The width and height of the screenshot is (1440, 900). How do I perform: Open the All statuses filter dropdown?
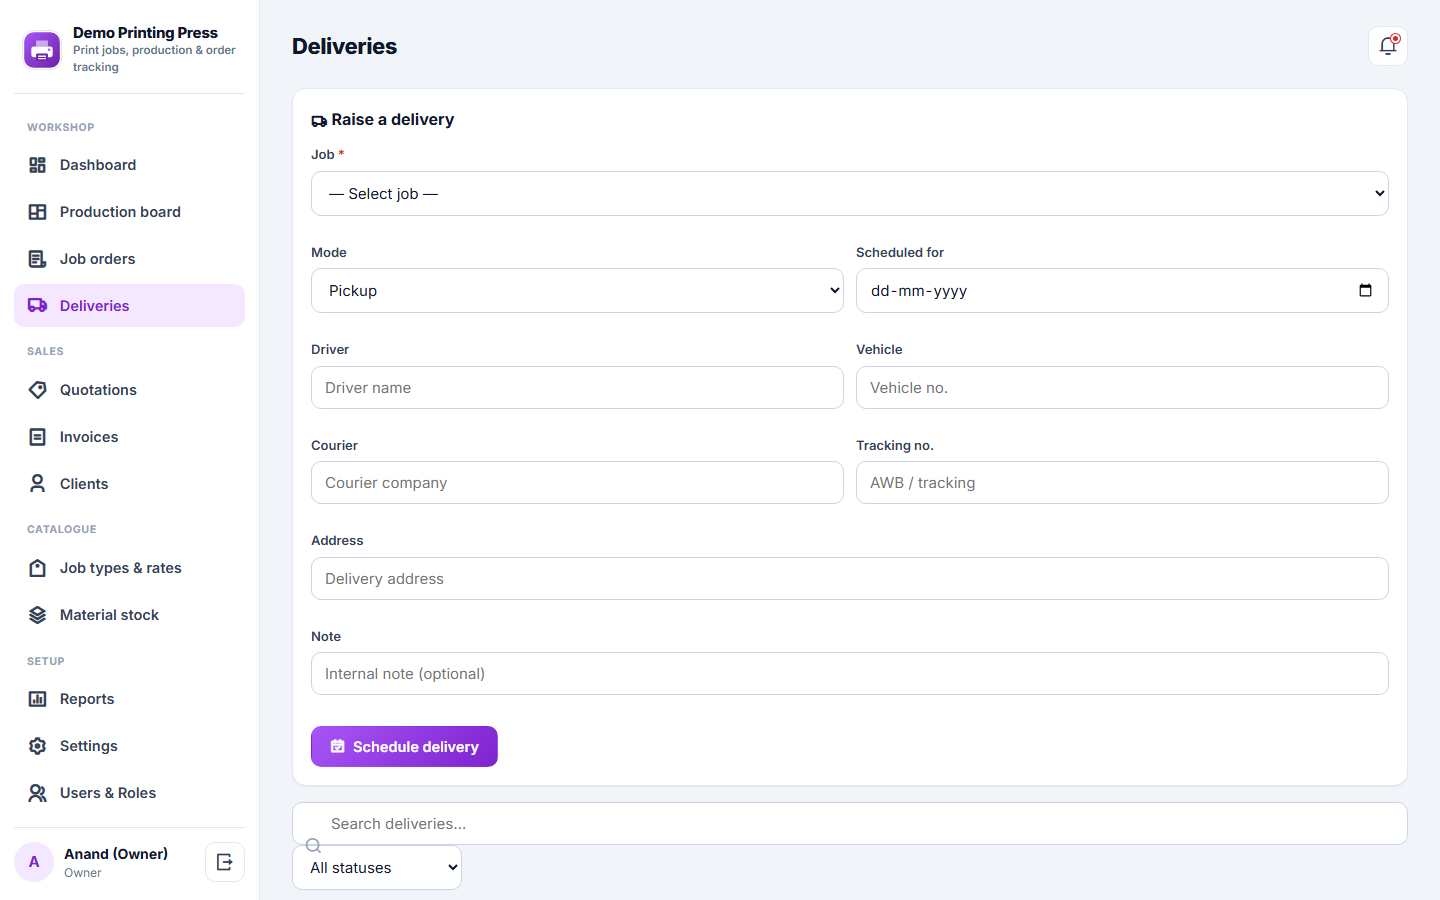[377, 868]
